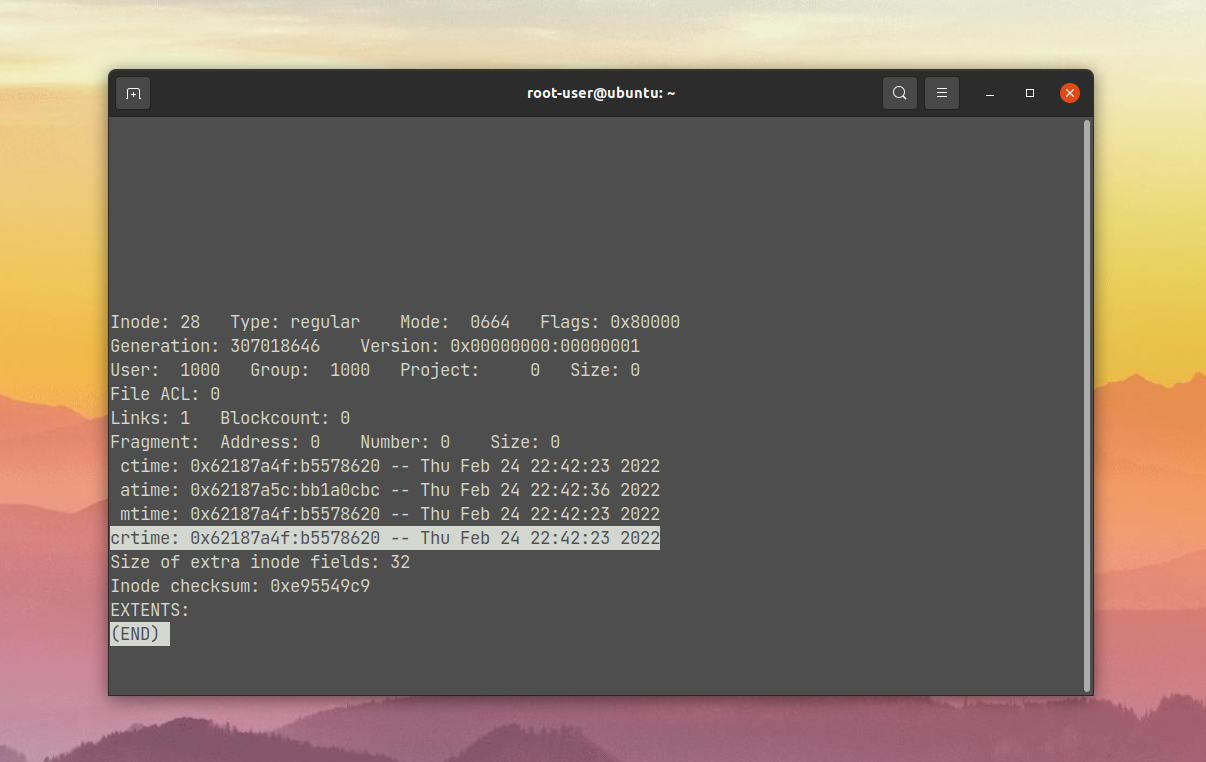This screenshot has height=762, width=1206.
Task: Close the terminal window
Action: 1070,93
